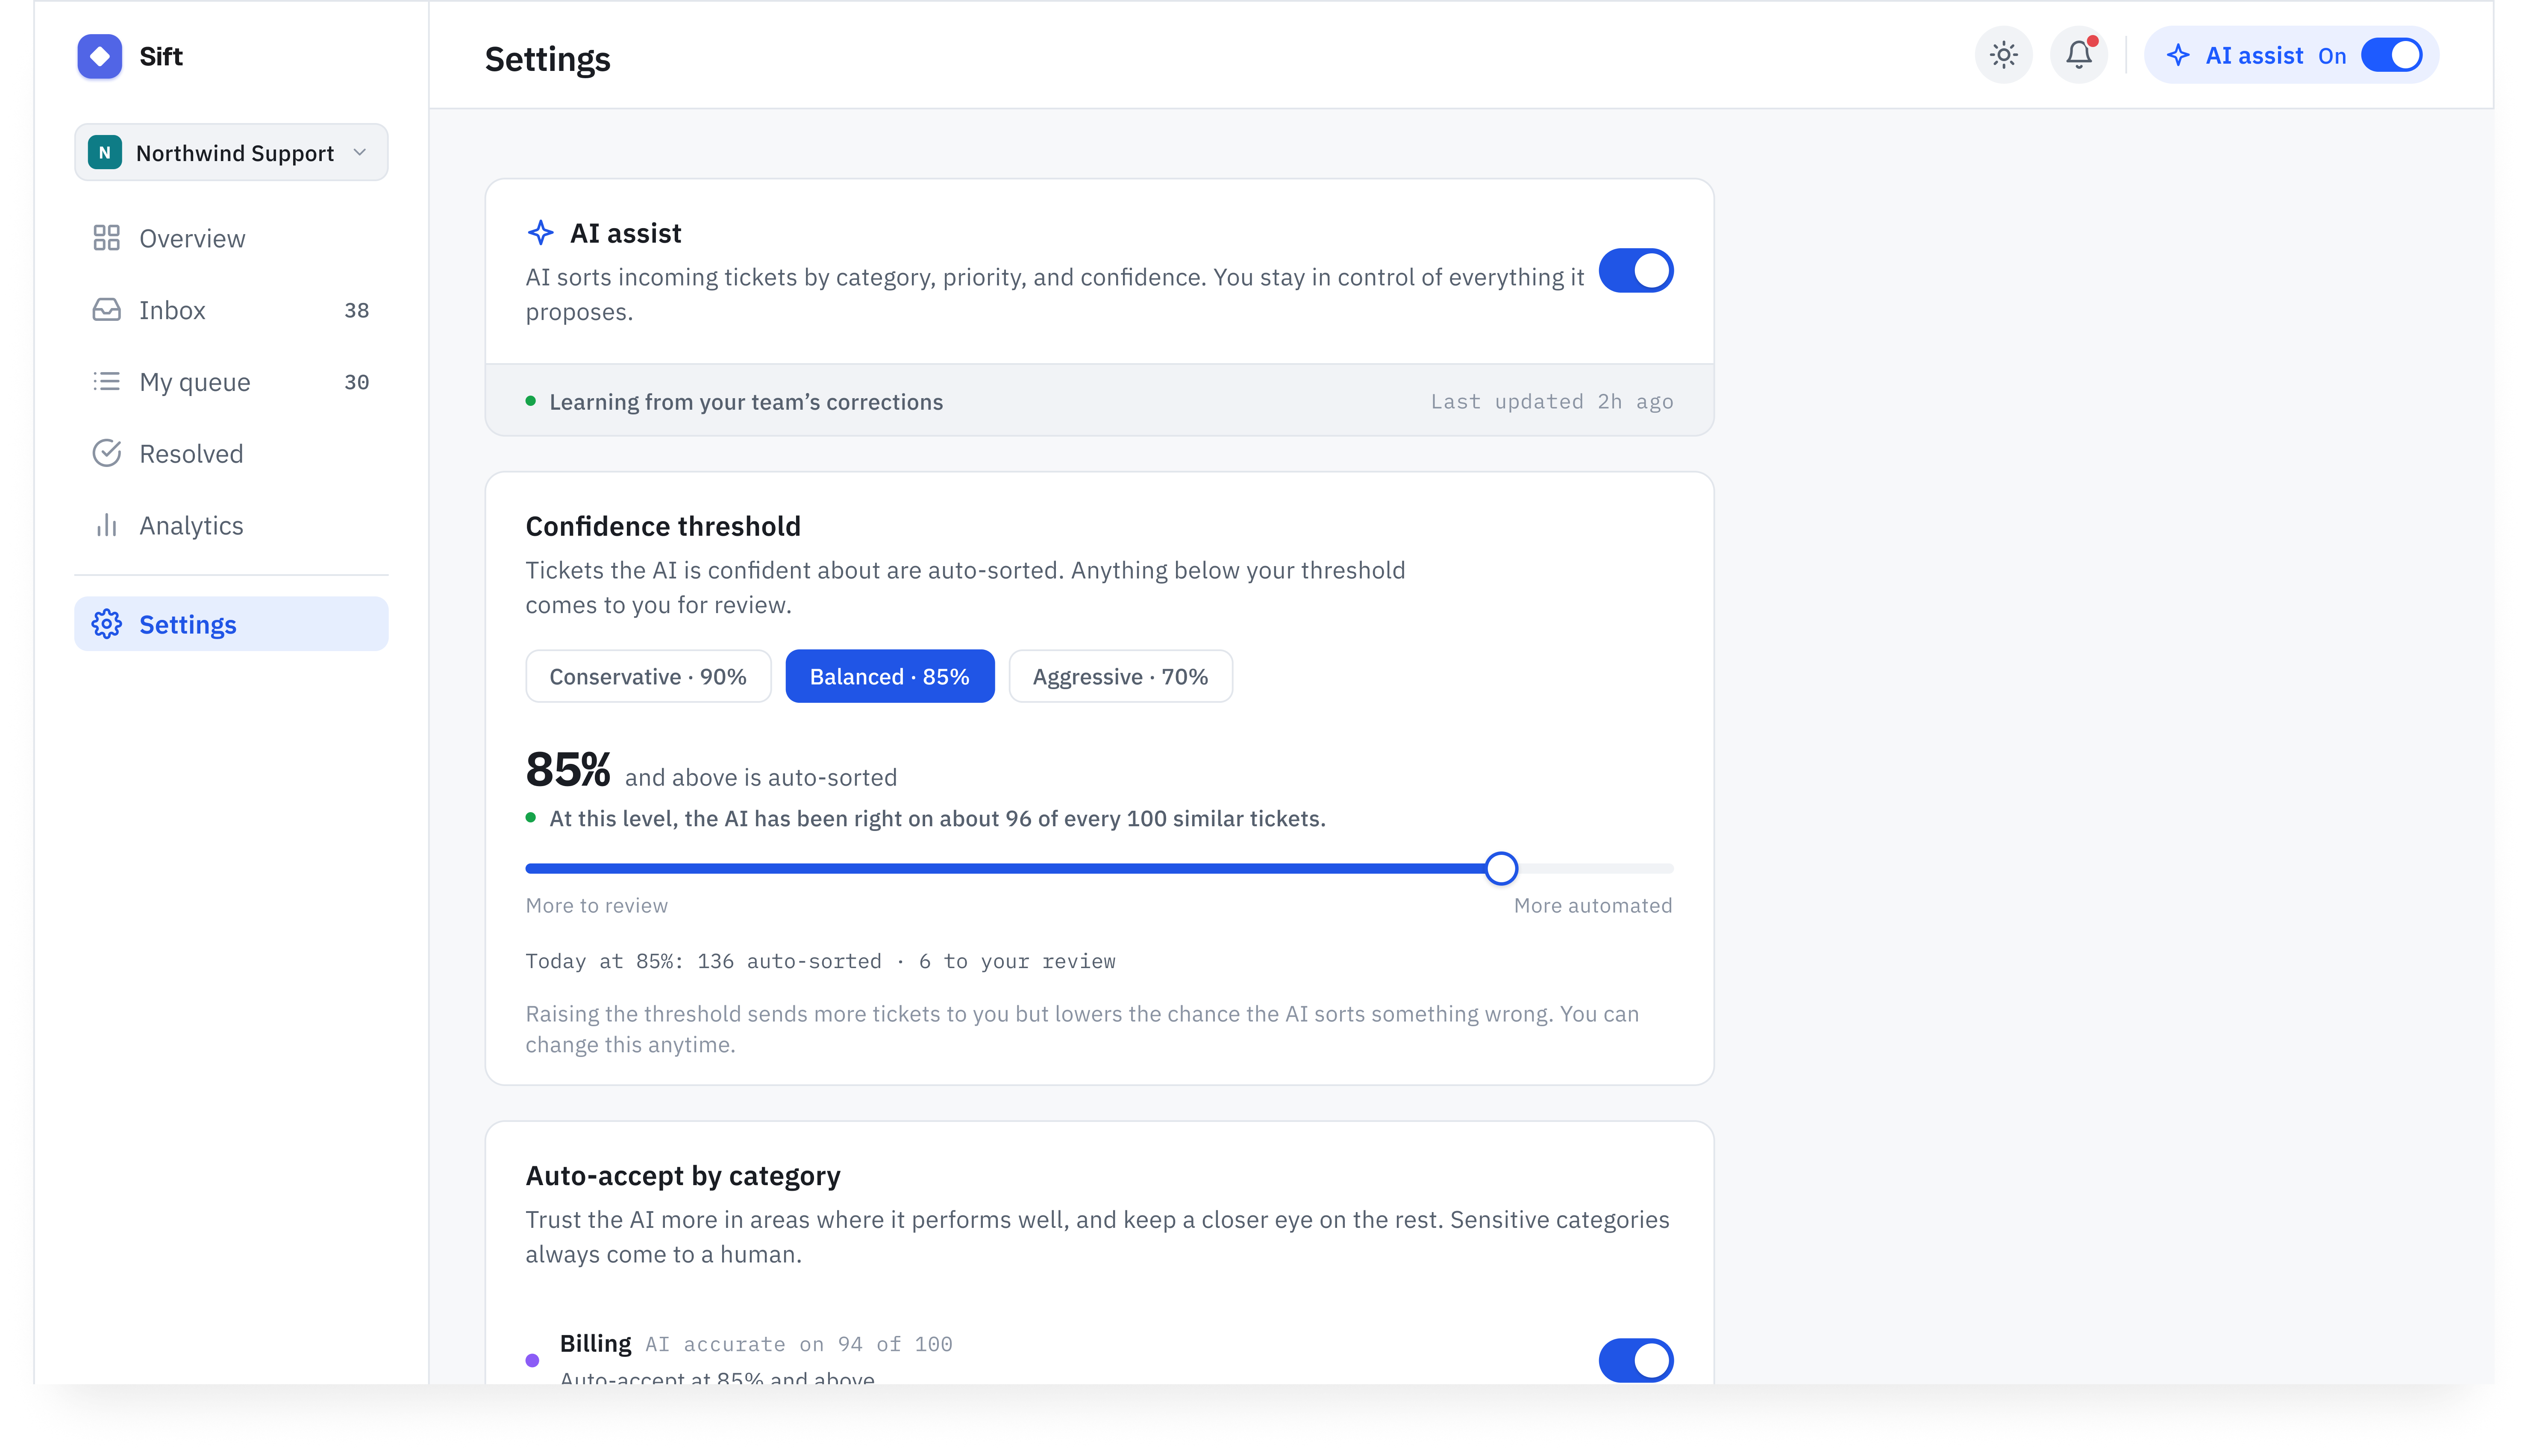Open My queue from the sidebar
This screenshot has width=2528, height=1456.
click(231, 382)
